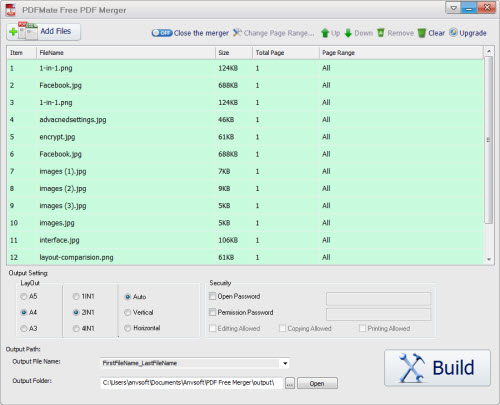Select row 10 images.jpg
This screenshot has height=405, width=500.
pos(245,223)
